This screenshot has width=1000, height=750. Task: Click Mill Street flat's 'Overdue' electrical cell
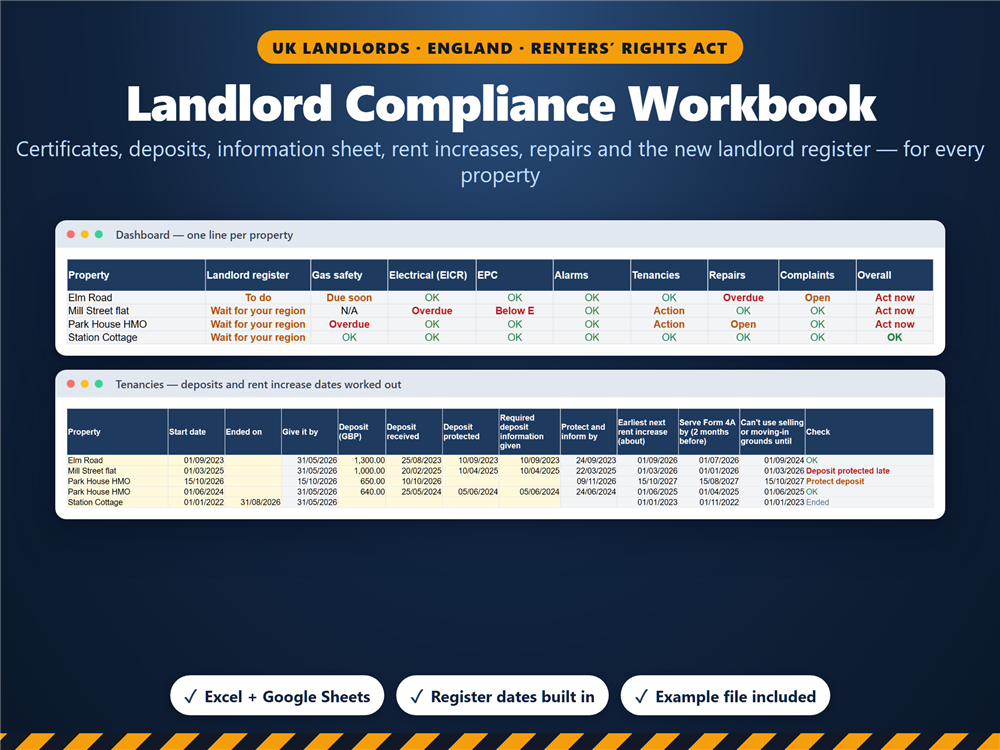tap(432, 311)
